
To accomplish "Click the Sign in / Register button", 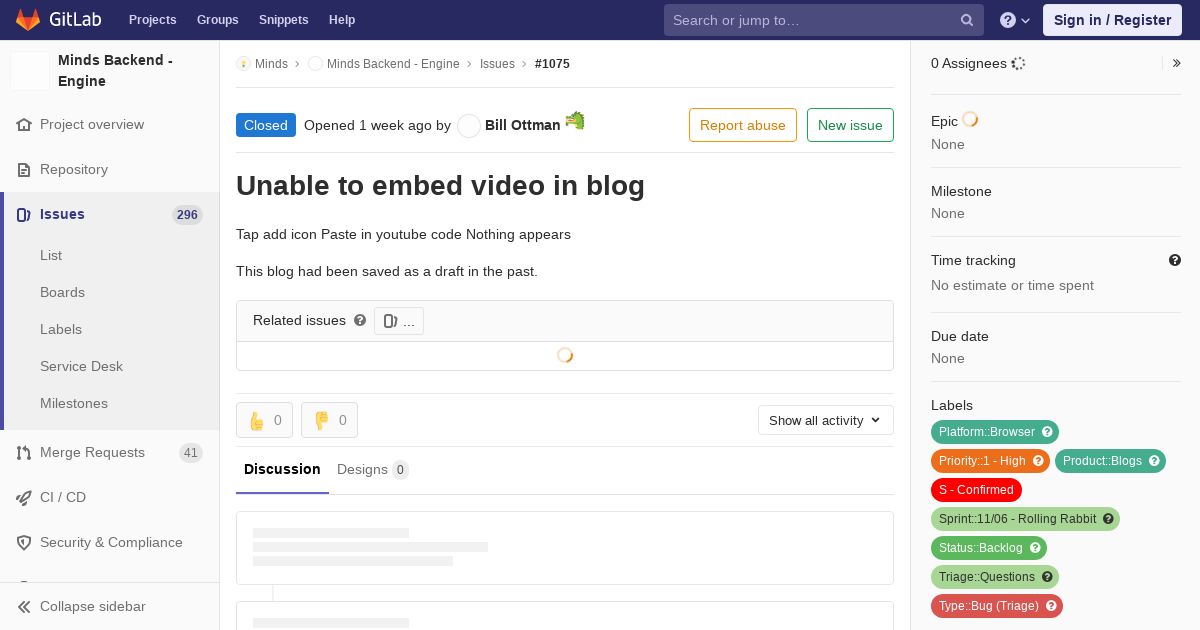I will (x=1112, y=20).
